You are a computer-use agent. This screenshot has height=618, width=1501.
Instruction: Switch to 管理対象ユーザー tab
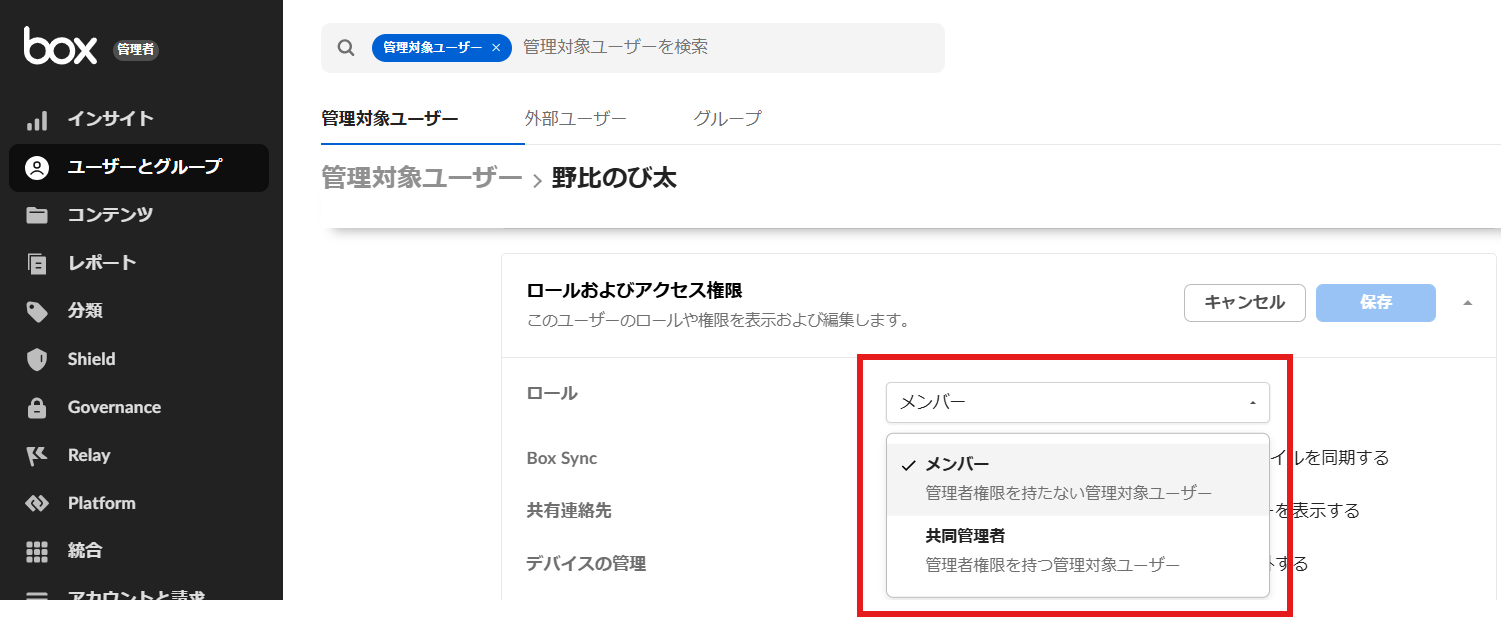click(390, 119)
